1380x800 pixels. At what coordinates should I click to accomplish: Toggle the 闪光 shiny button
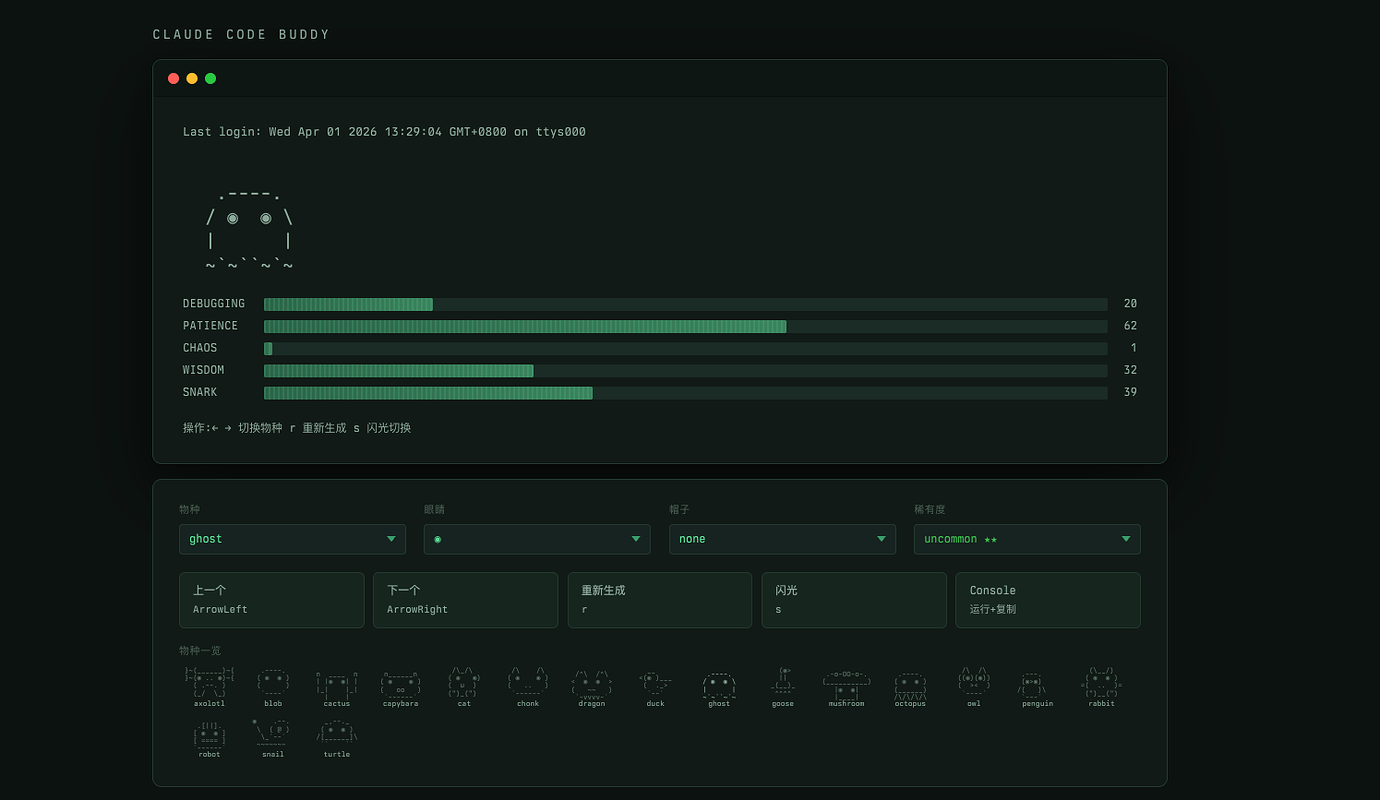pyautogui.click(x=854, y=600)
